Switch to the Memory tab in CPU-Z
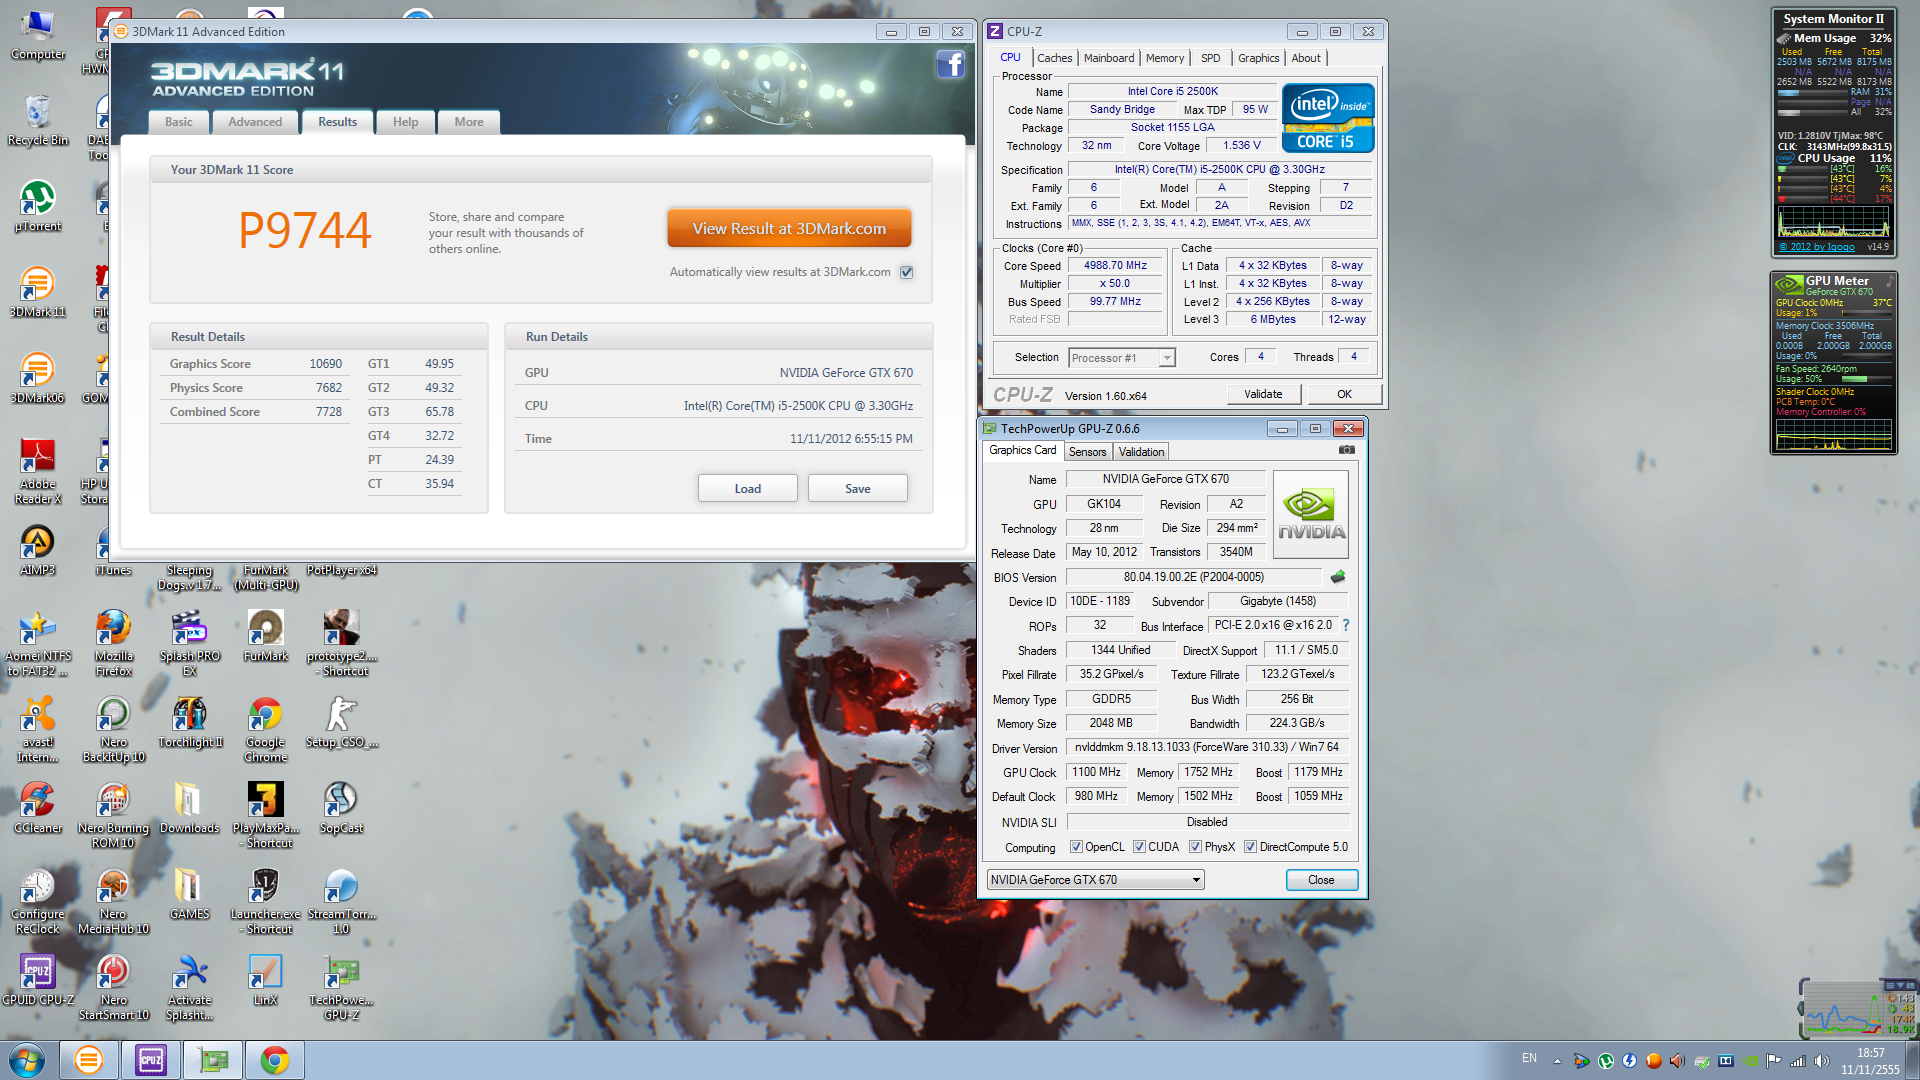Image resolution: width=1920 pixels, height=1080 pixels. click(1164, 58)
